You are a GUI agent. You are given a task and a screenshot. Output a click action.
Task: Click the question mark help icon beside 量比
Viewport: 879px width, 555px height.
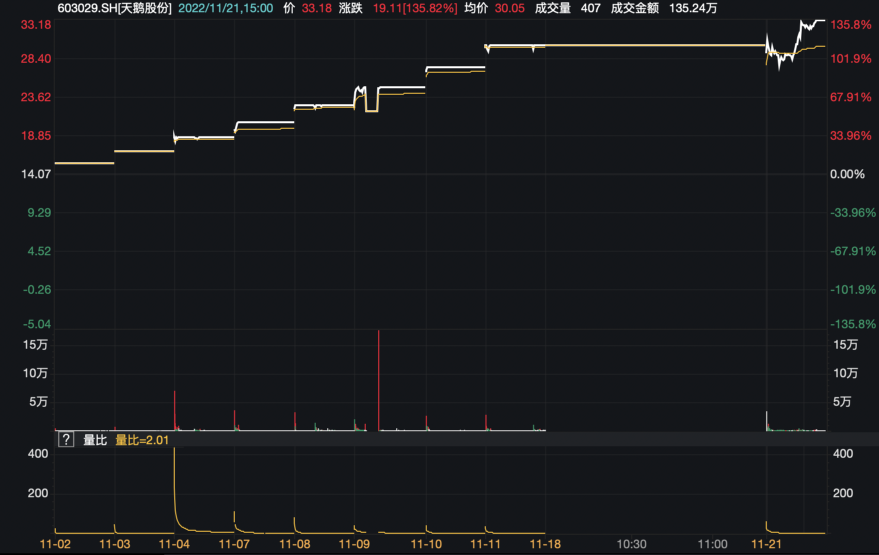[x=66, y=439]
